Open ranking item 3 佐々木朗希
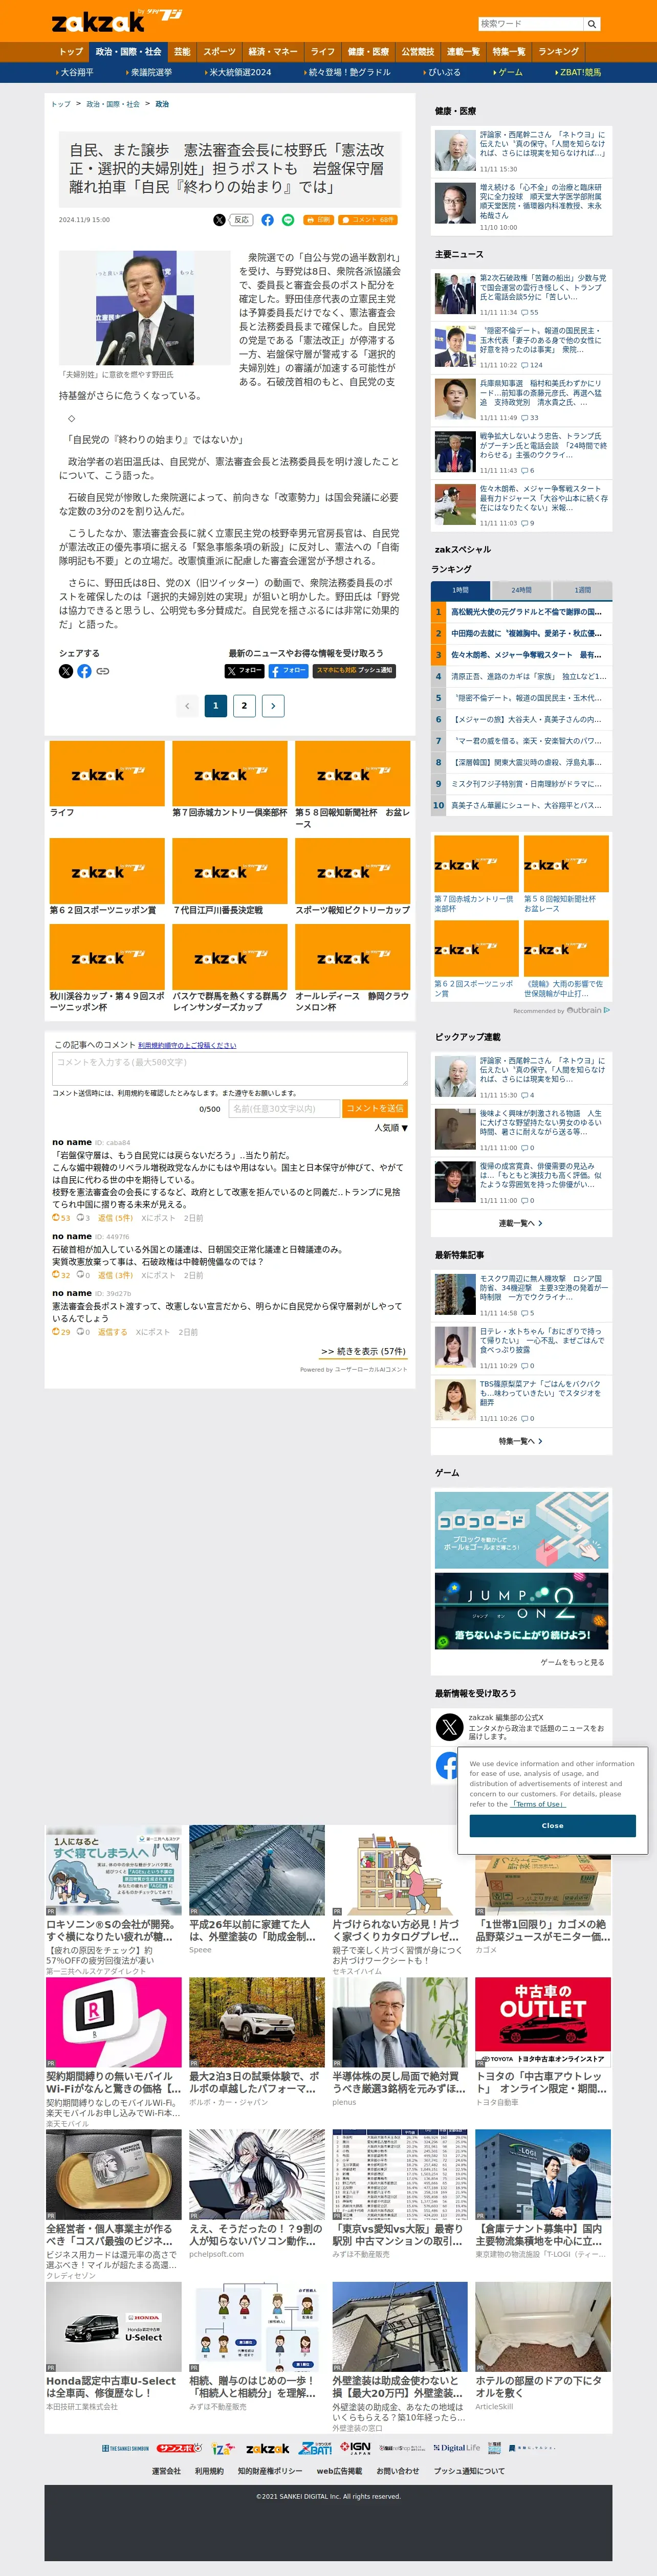 [x=521, y=655]
